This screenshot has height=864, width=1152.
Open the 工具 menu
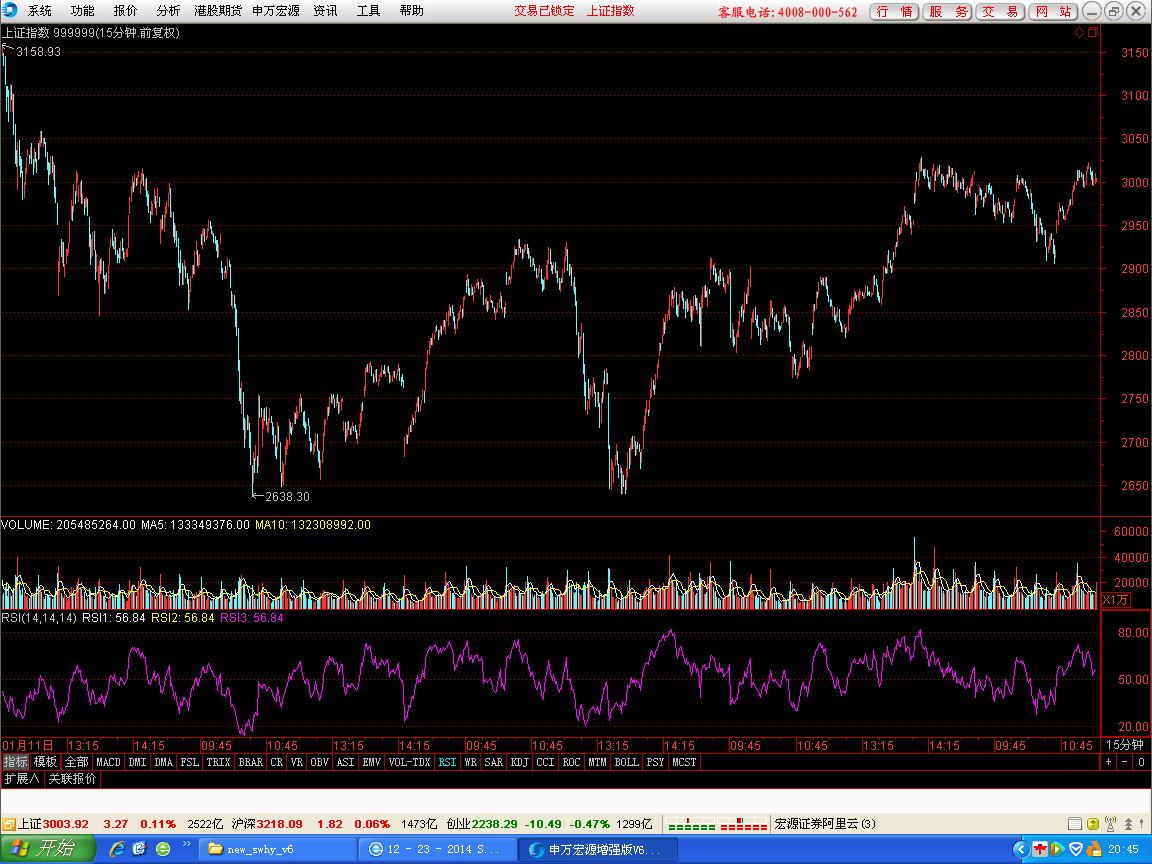368,11
